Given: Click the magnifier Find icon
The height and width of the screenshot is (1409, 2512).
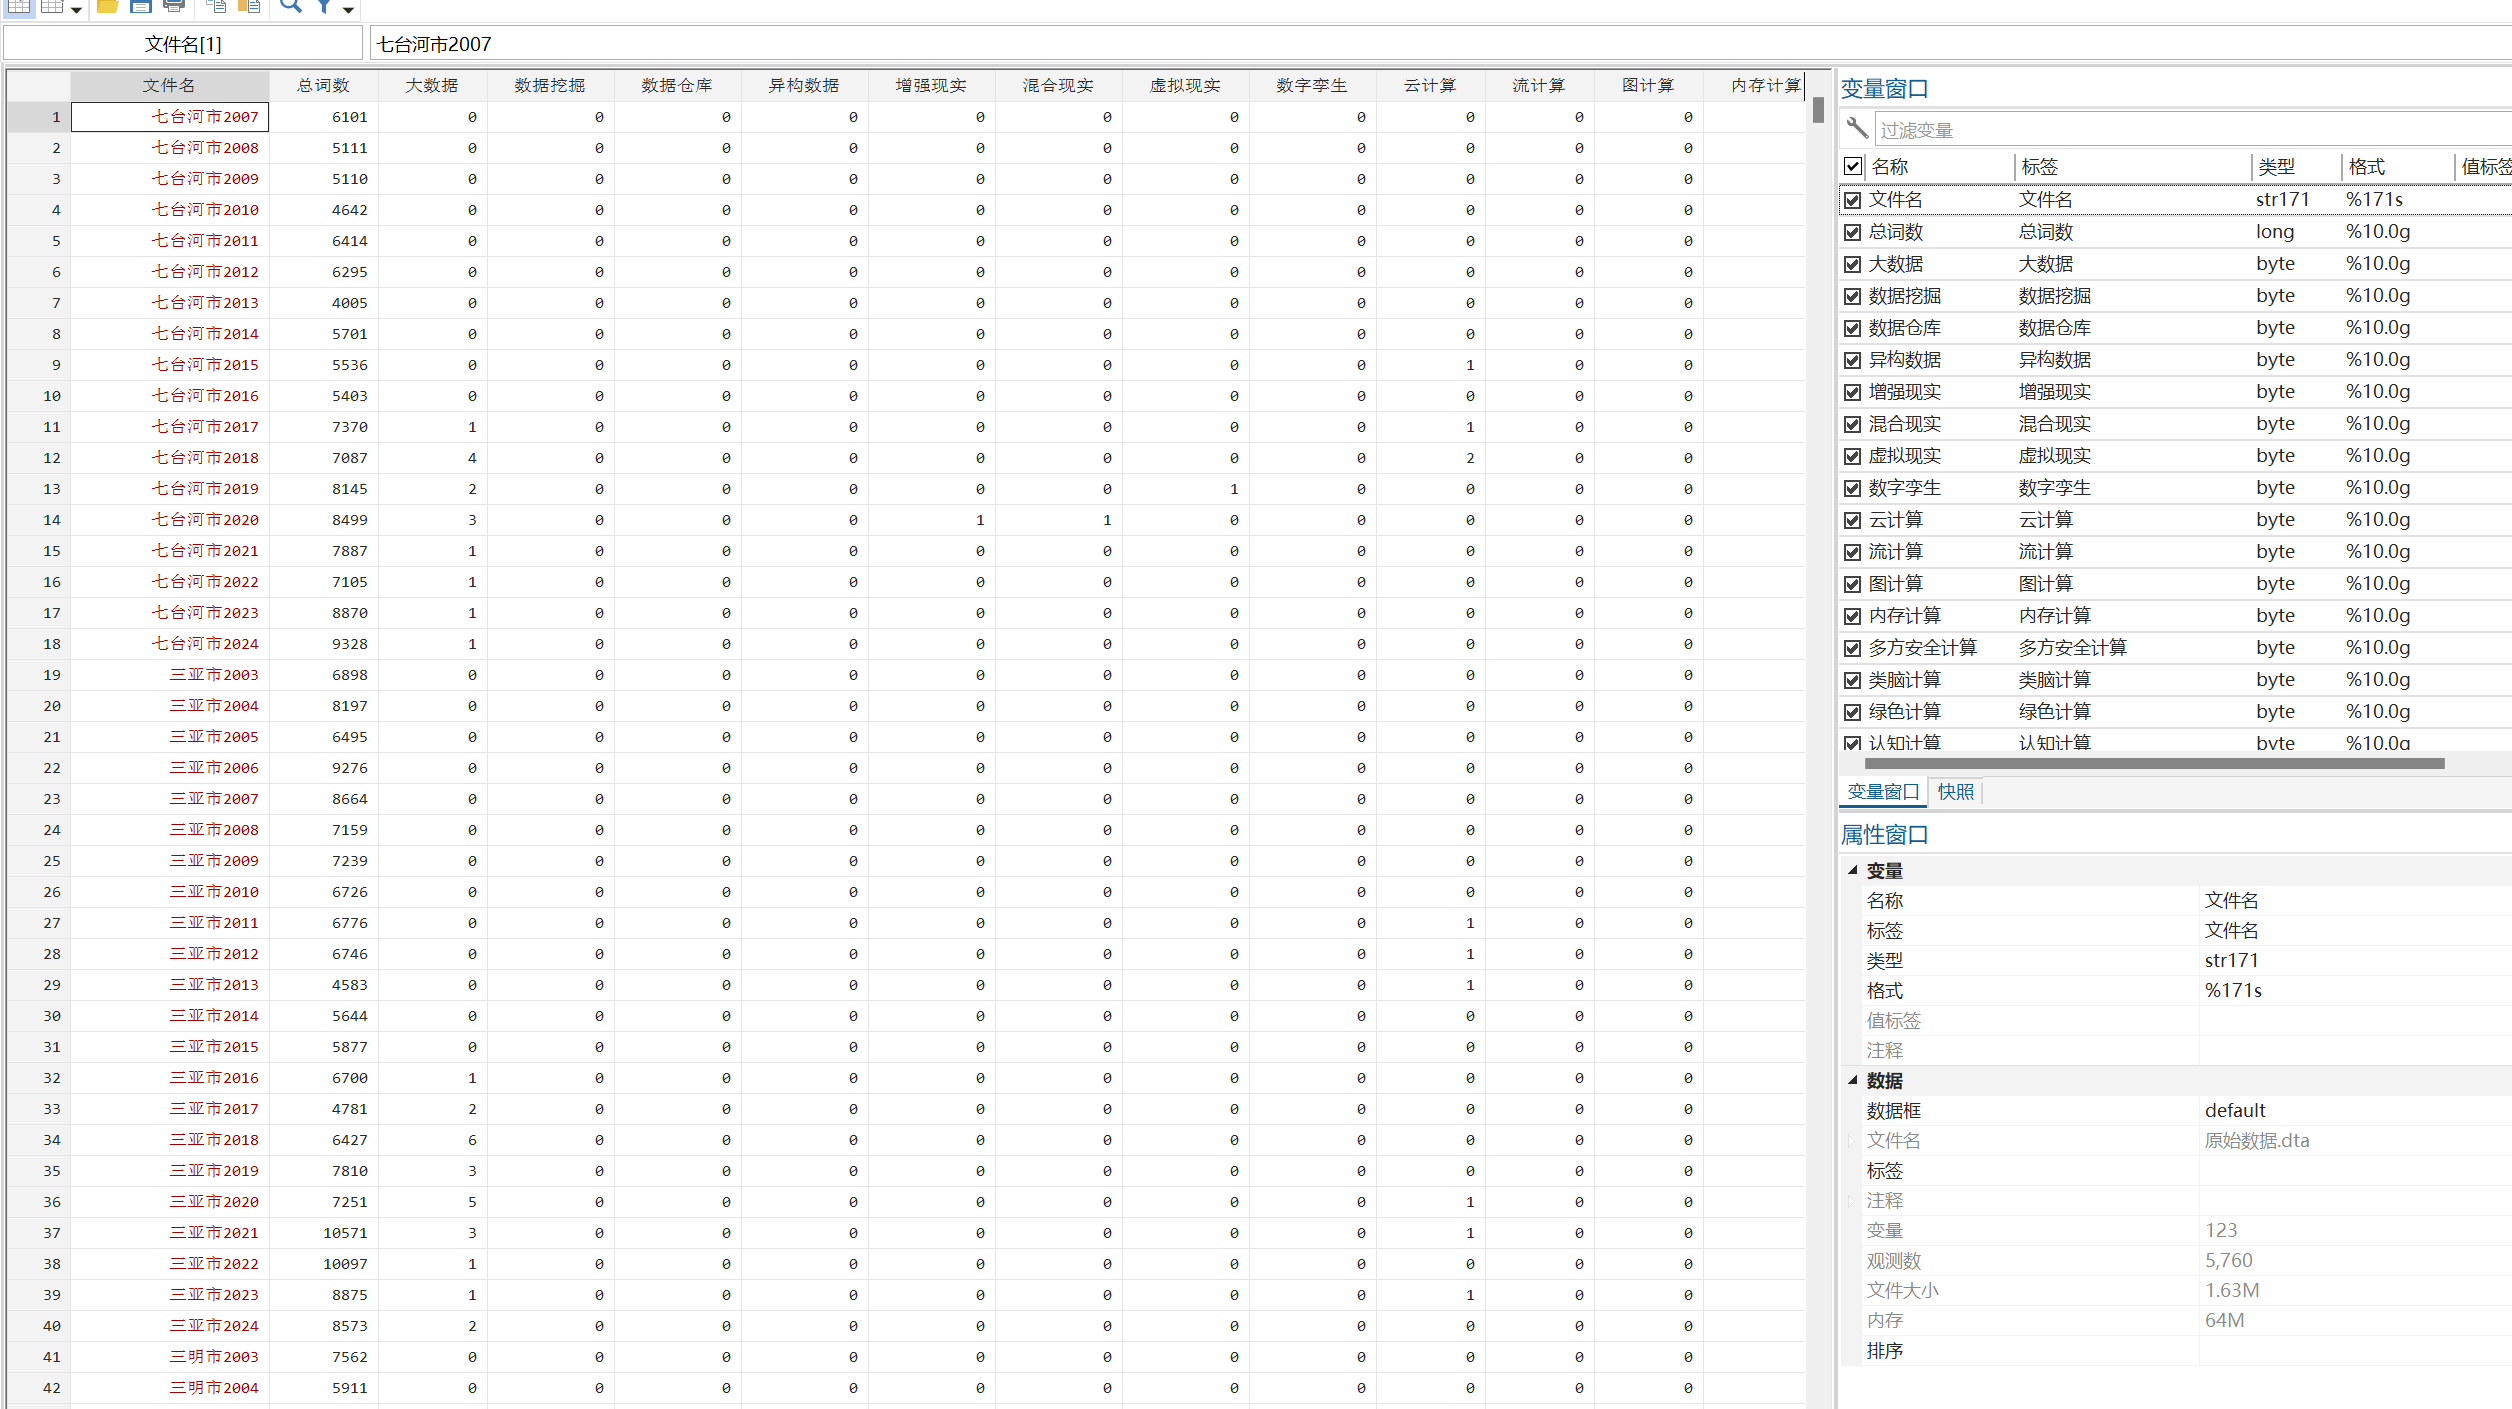Looking at the screenshot, I should (x=290, y=6).
